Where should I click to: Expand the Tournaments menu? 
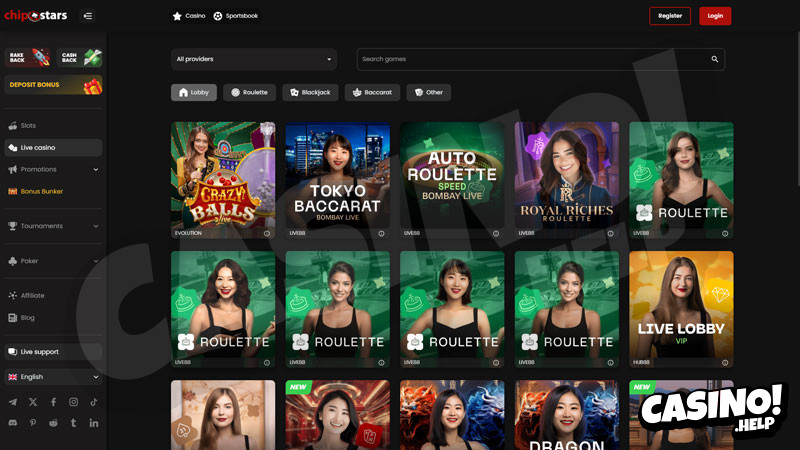(53, 226)
